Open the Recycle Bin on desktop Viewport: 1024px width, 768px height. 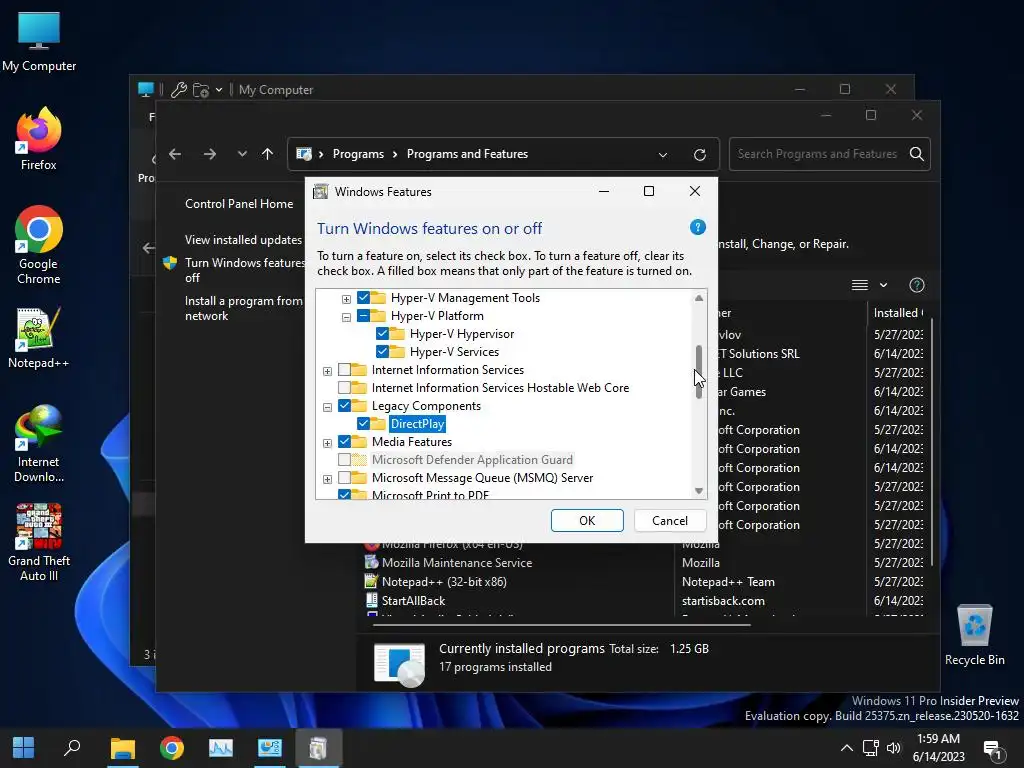point(974,634)
